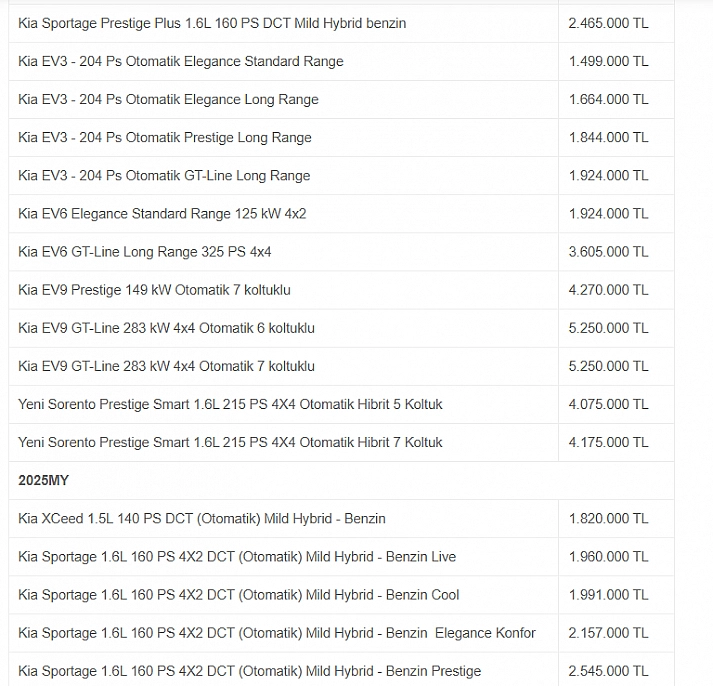
Task: Select the Sportage Benzin Cool row
Action: (341, 595)
